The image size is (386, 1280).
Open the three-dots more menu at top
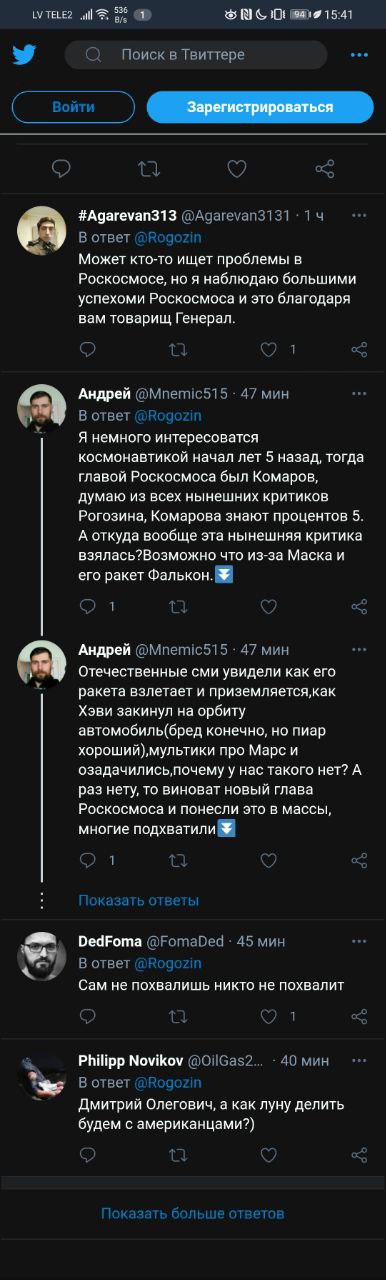[x=359, y=55]
